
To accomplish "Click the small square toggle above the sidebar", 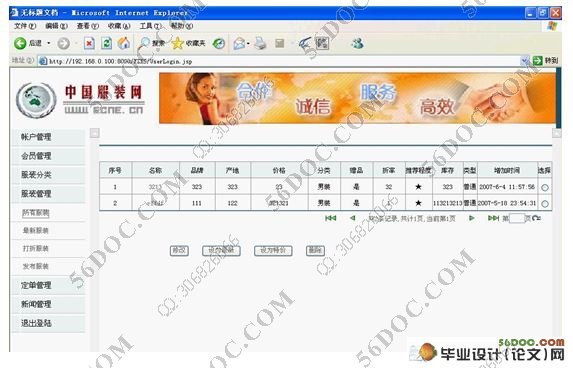I will tap(95, 133).
